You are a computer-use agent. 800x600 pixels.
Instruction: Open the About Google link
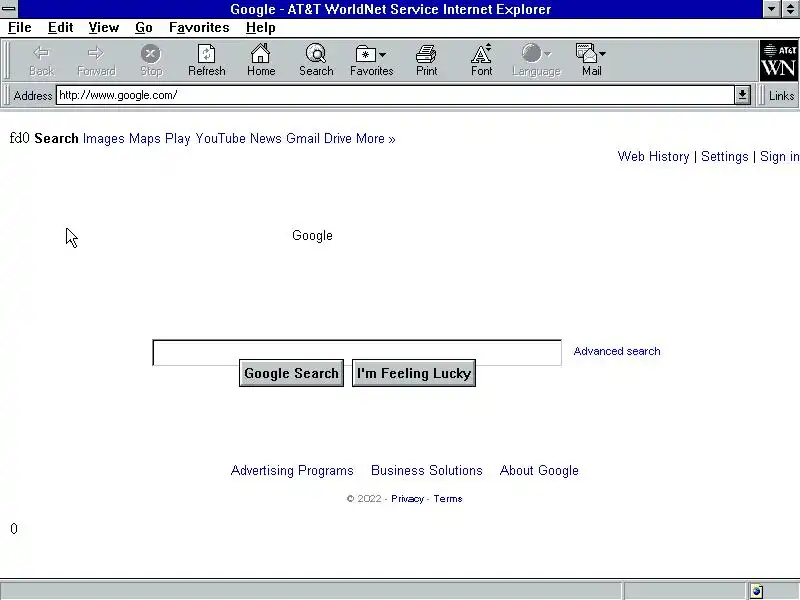point(539,470)
